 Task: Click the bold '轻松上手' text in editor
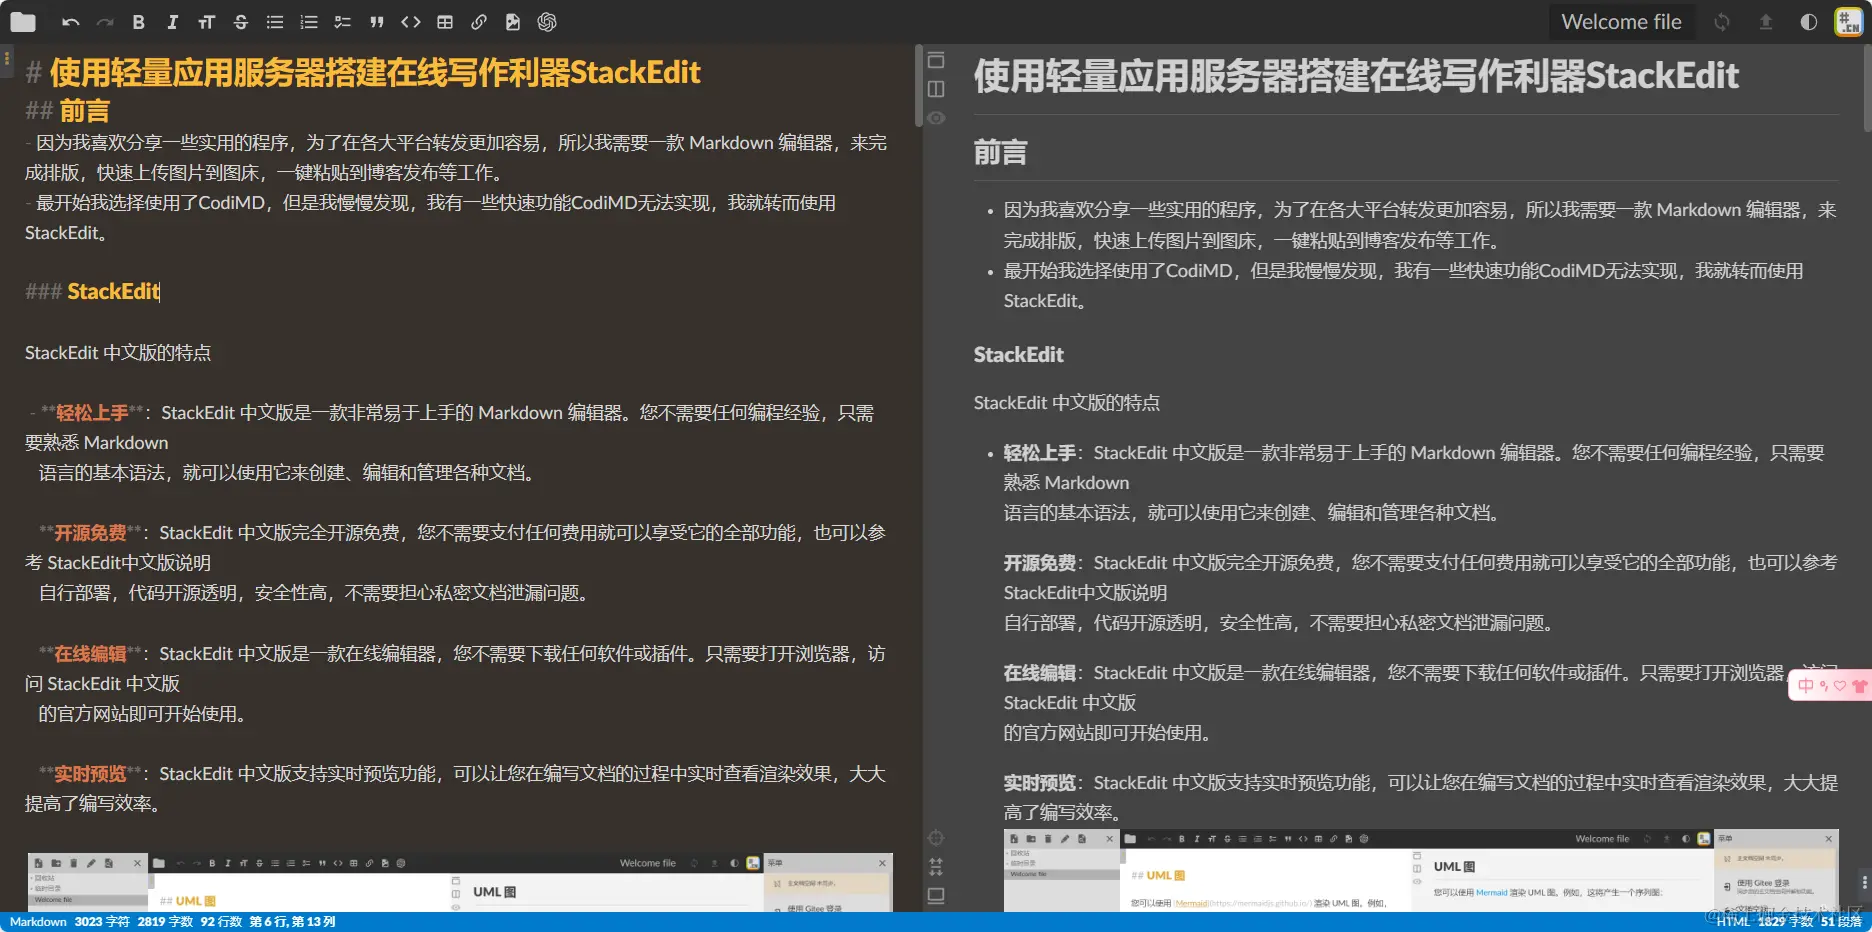point(92,413)
